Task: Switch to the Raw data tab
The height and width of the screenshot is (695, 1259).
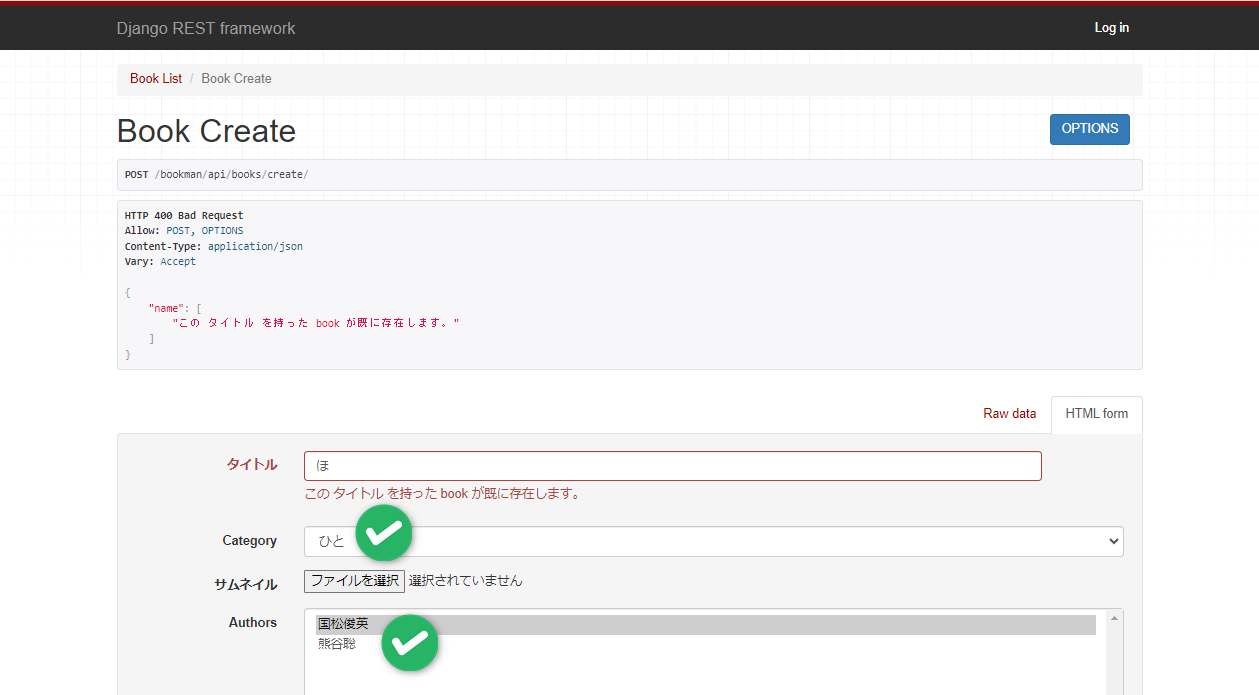Action: [1009, 414]
